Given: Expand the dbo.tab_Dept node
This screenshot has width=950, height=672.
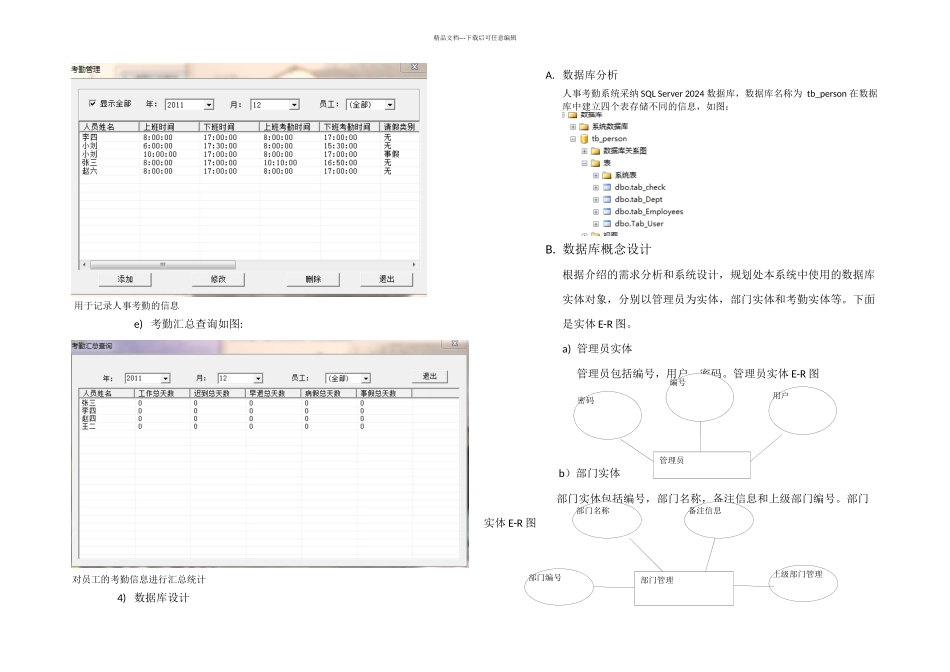Looking at the screenshot, I should pos(596,199).
